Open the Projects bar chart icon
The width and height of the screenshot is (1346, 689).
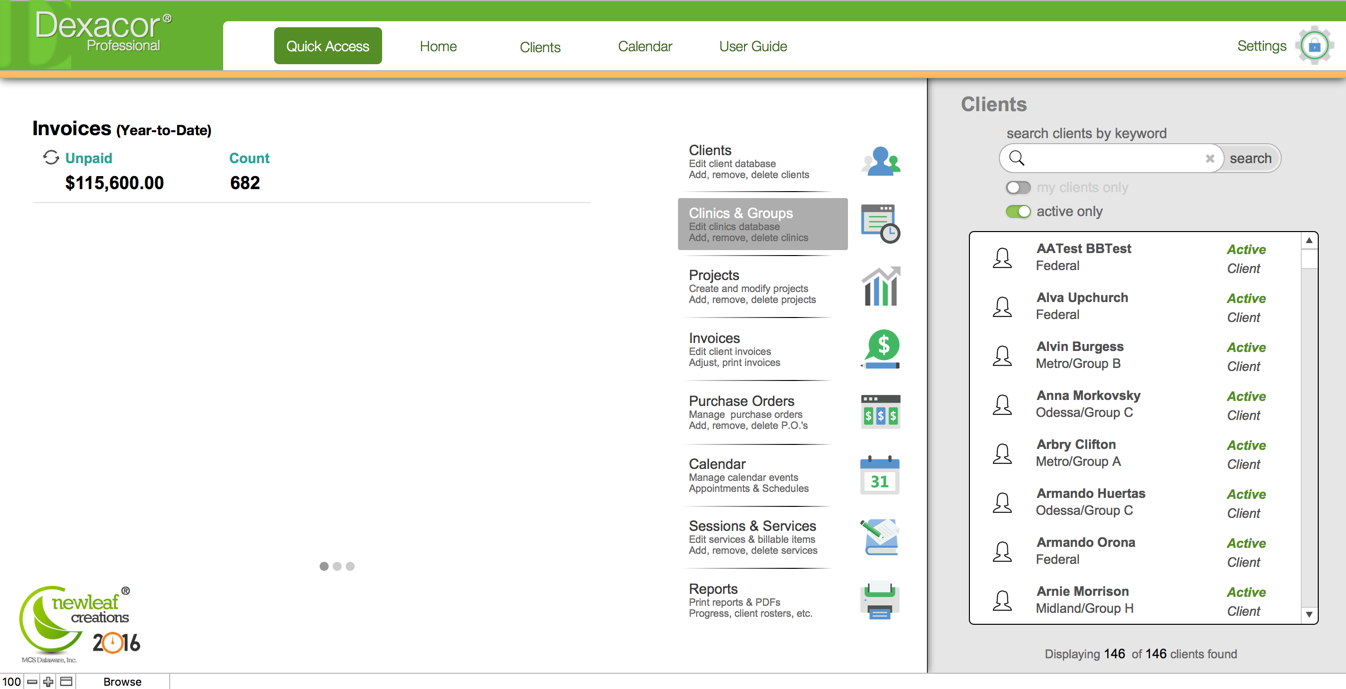(881, 286)
